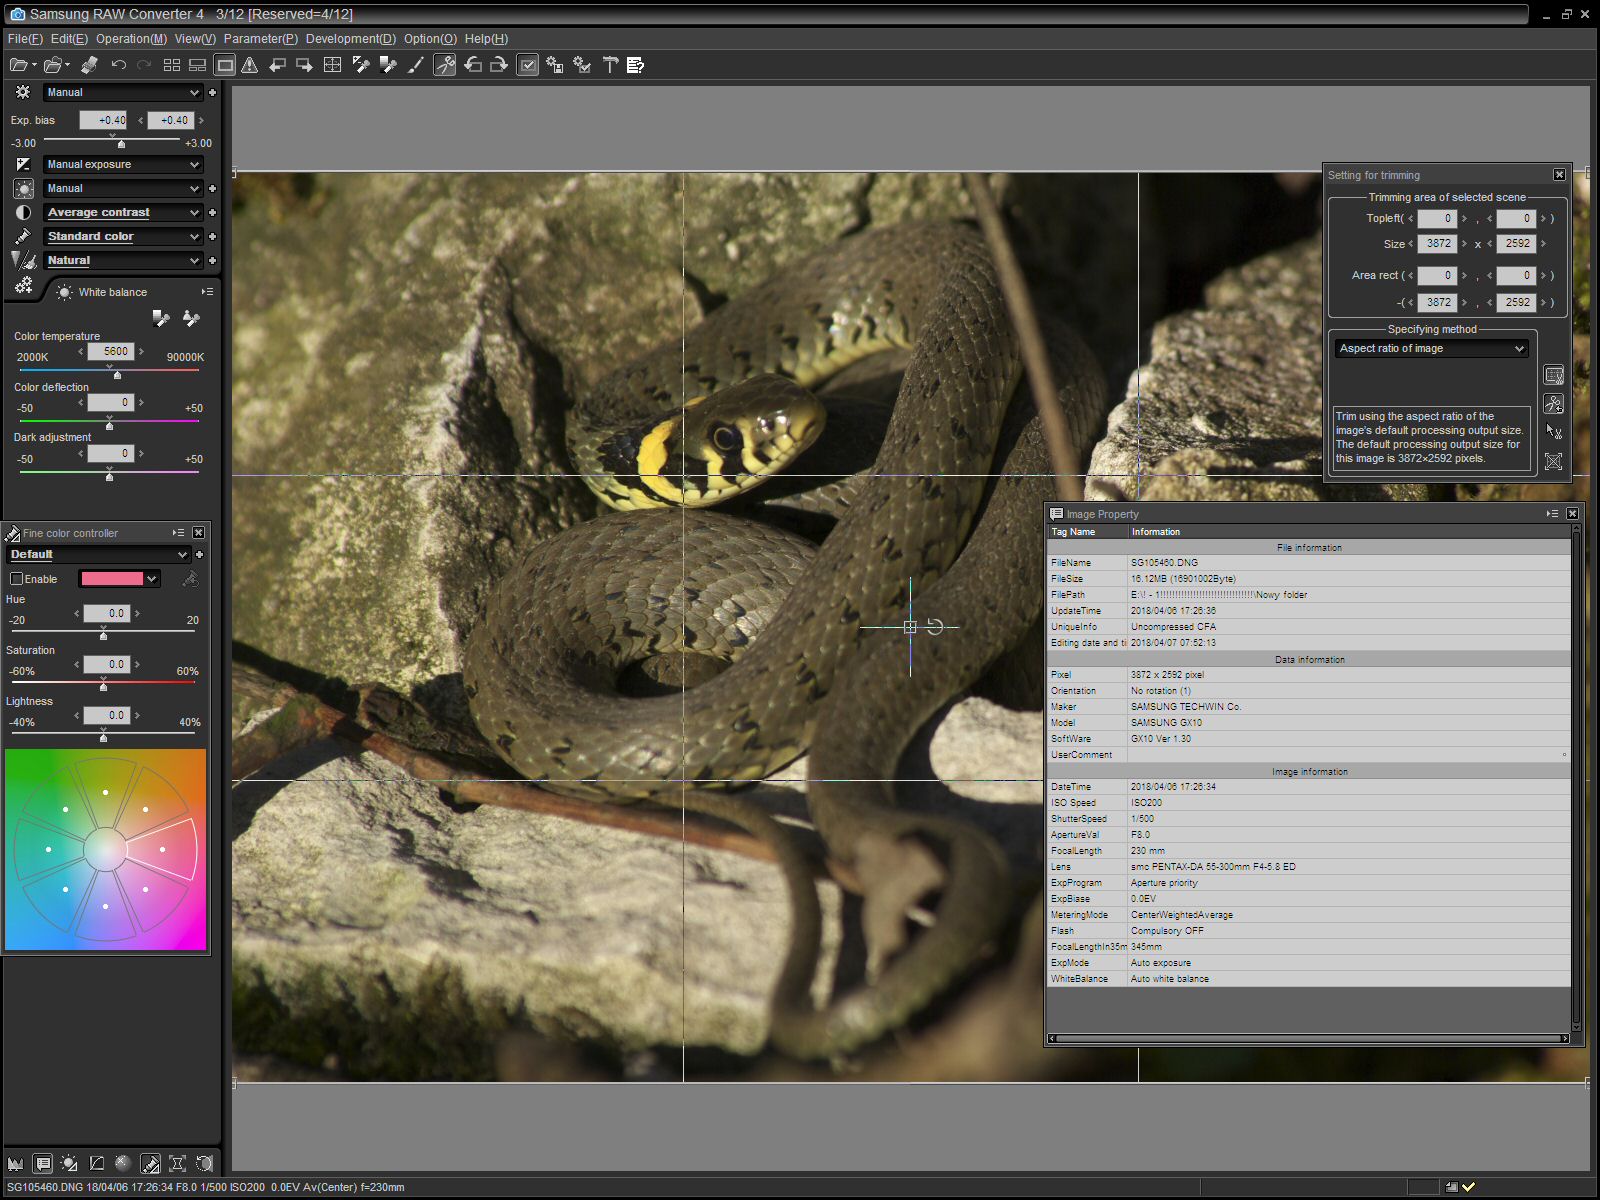This screenshot has height=1200, width=1600.
Task: Toggle the reserve development check icon
Action: (528, 65)
